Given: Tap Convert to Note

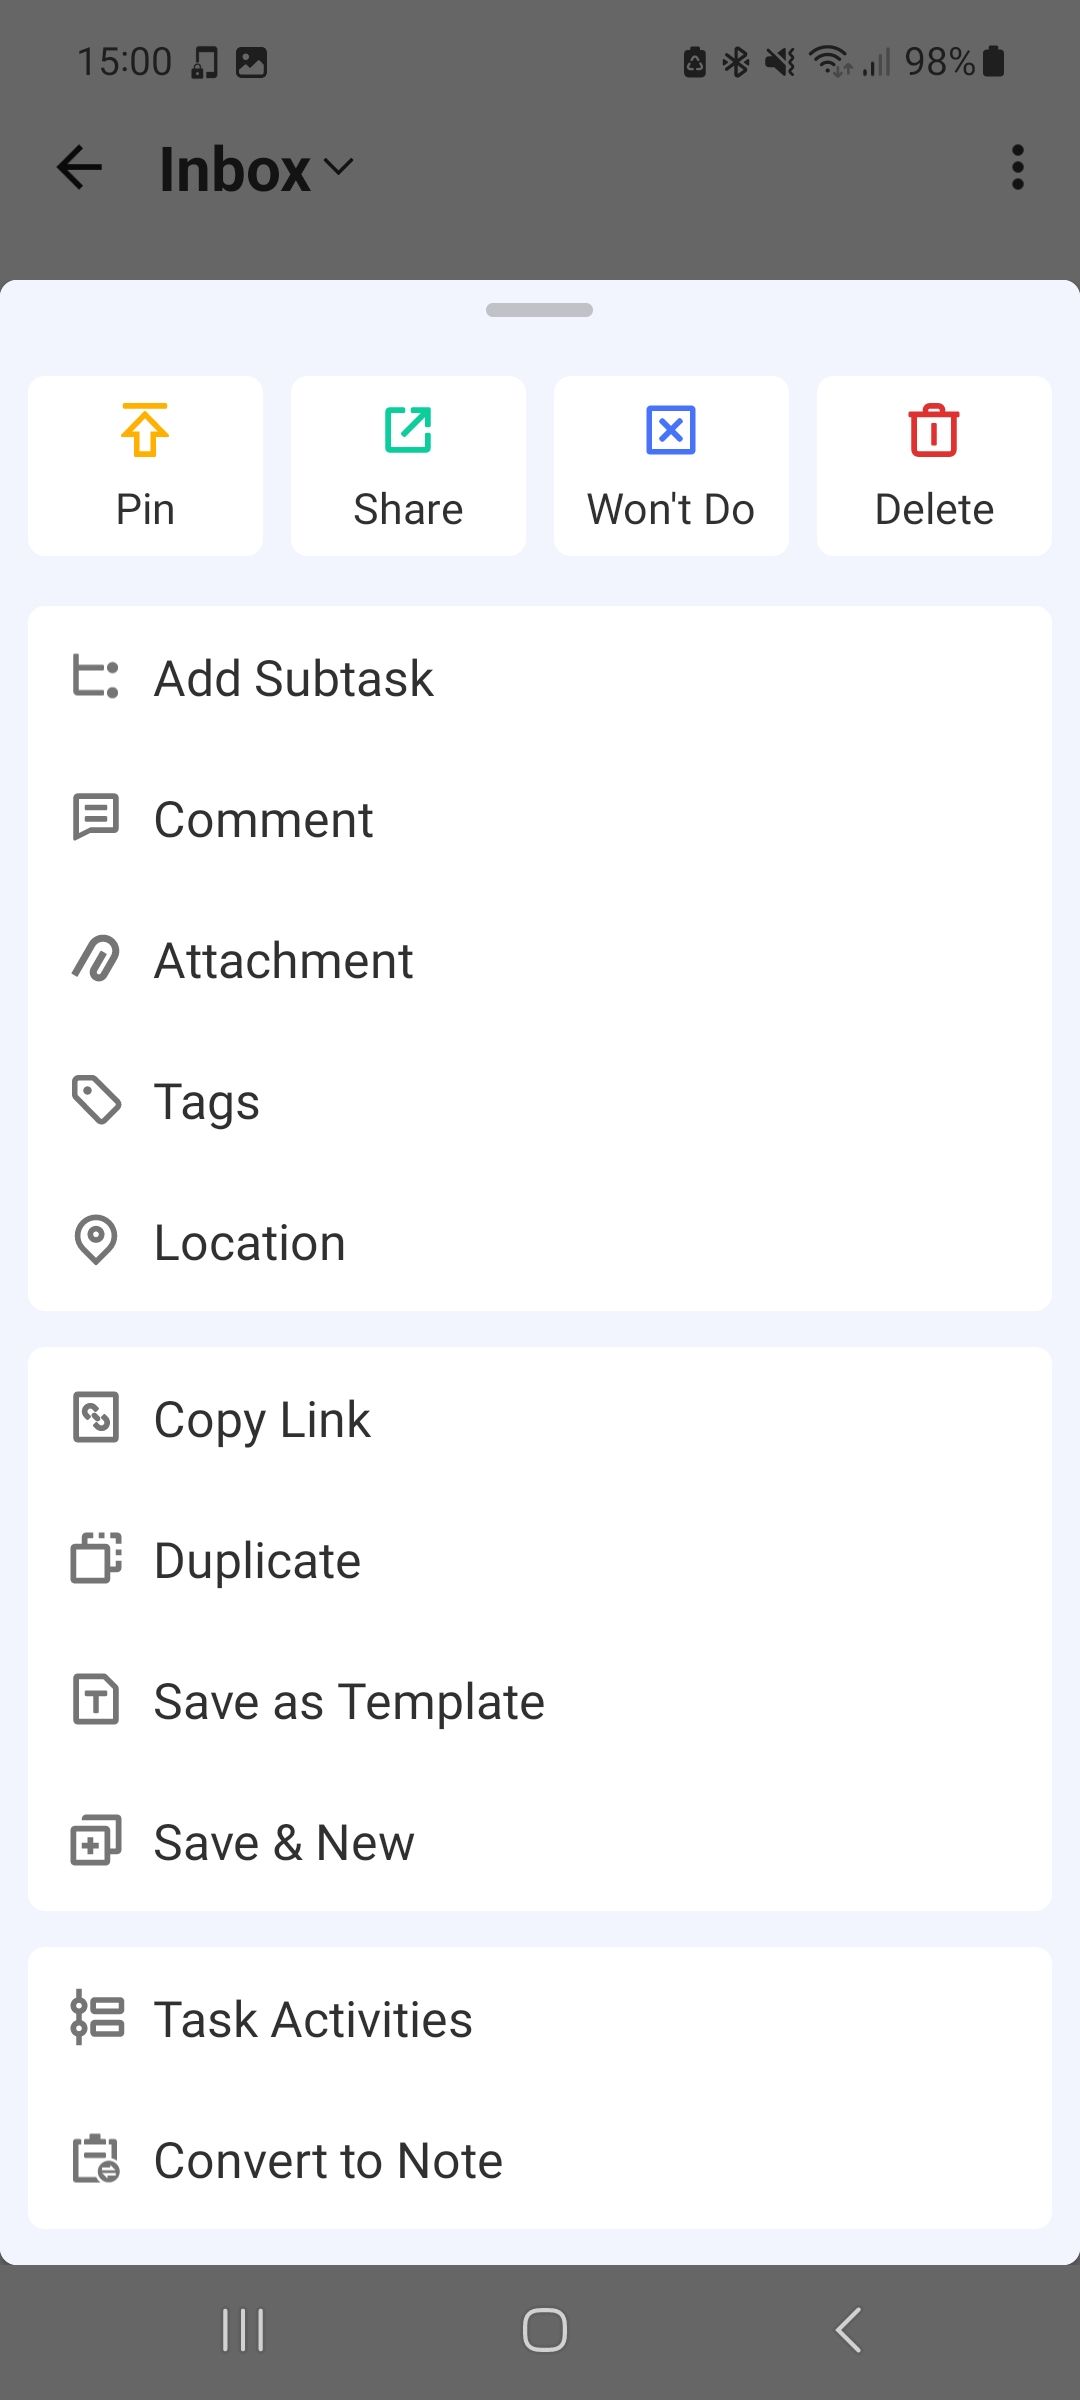Looking at the screenshot, I should point(328,2161).
